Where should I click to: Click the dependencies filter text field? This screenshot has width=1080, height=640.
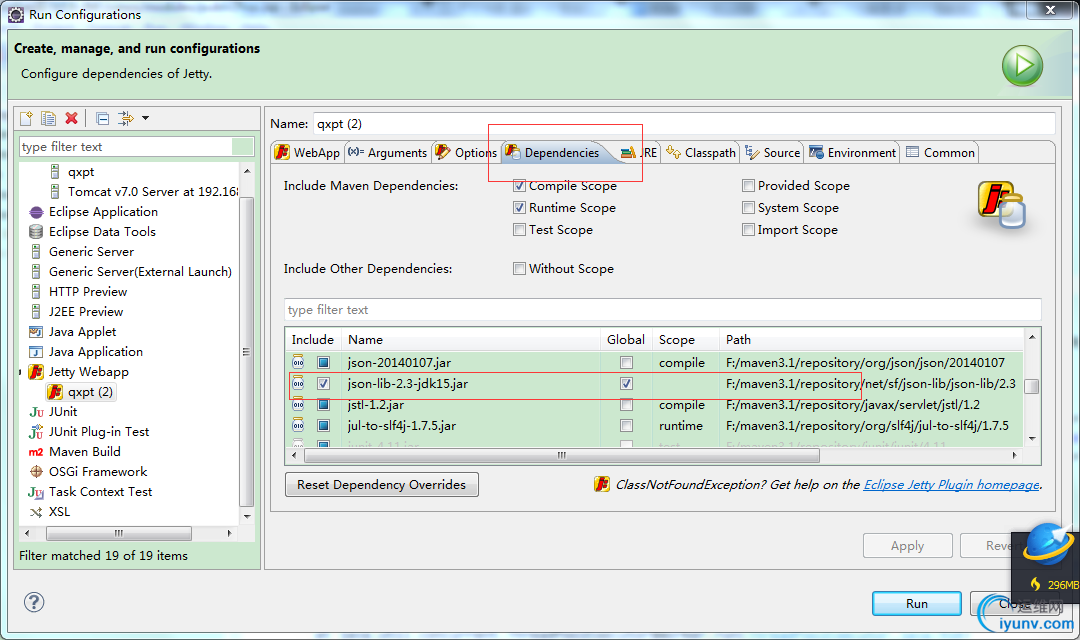(663, 310)
